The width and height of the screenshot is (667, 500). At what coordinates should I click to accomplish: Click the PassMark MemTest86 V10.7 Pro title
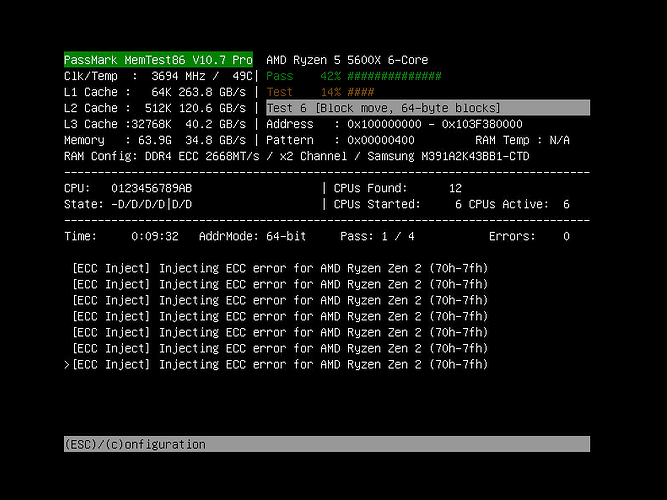pos(158,60)
